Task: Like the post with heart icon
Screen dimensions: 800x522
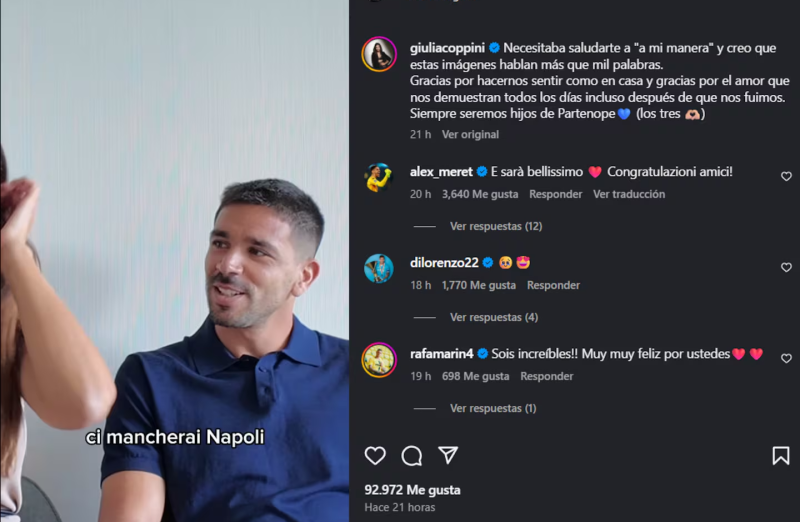Action: (x=375, y=456)
